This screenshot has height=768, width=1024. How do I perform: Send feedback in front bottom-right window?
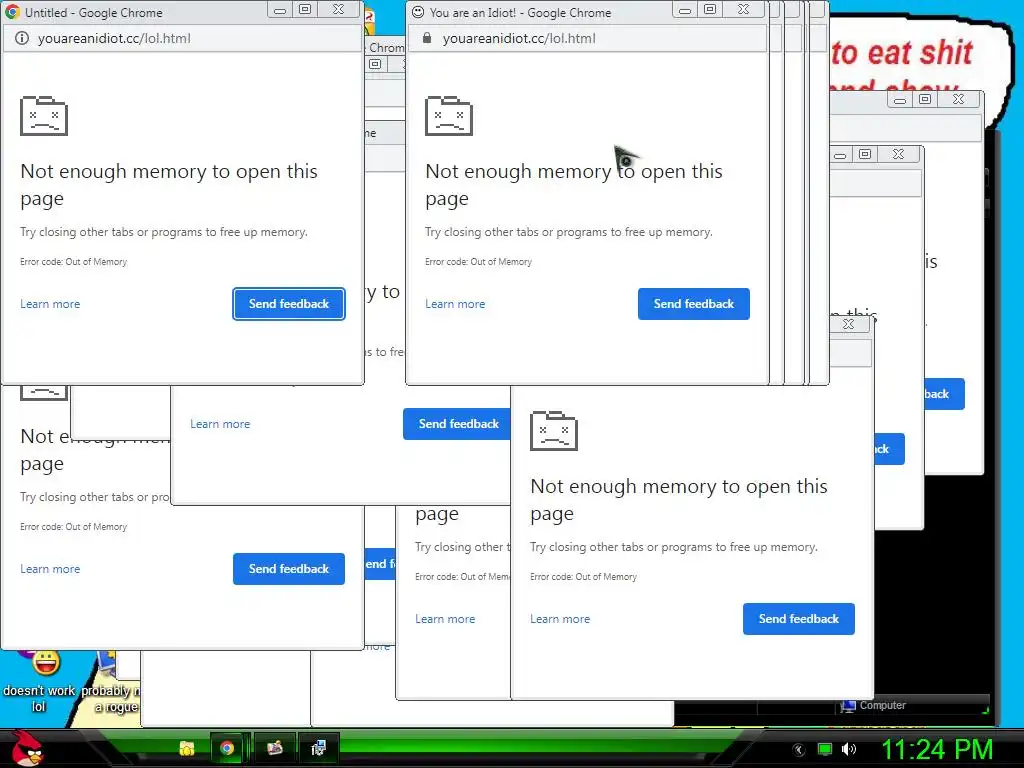pos(799,618)
